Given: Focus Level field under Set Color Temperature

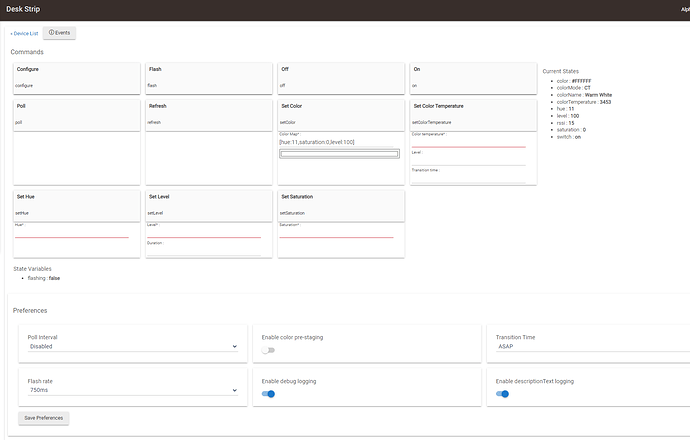Looking at the screenshot, I should click(x=469, y=161).
